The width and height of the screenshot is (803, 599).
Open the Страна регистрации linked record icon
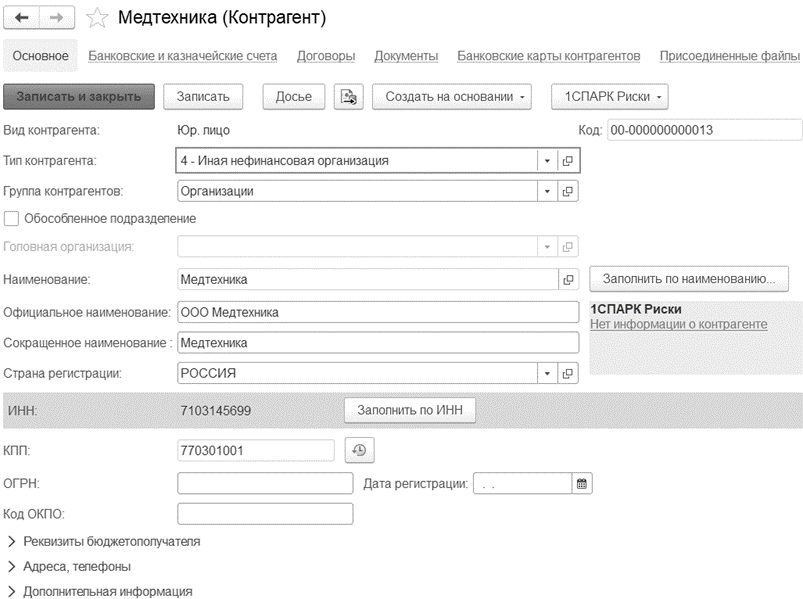pyautogui.click(x=567, y=373)
